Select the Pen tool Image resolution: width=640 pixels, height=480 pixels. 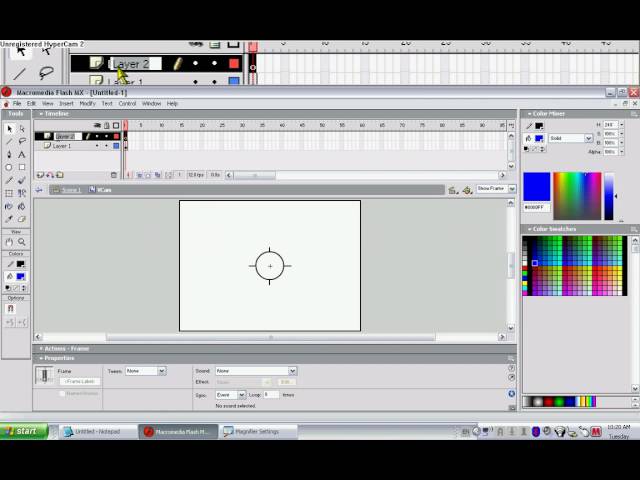[x=9, y=155]
